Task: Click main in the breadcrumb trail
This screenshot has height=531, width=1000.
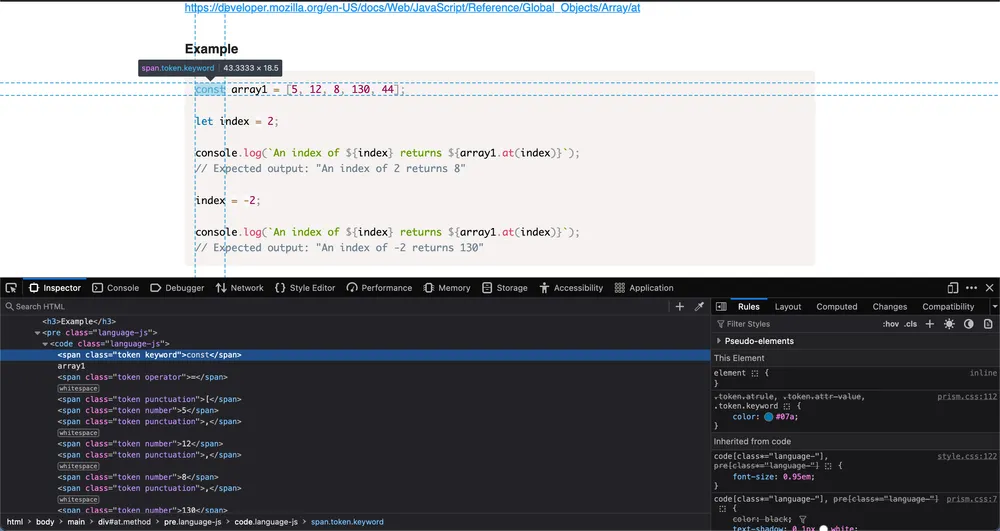Action: click(x=76, y=522)
